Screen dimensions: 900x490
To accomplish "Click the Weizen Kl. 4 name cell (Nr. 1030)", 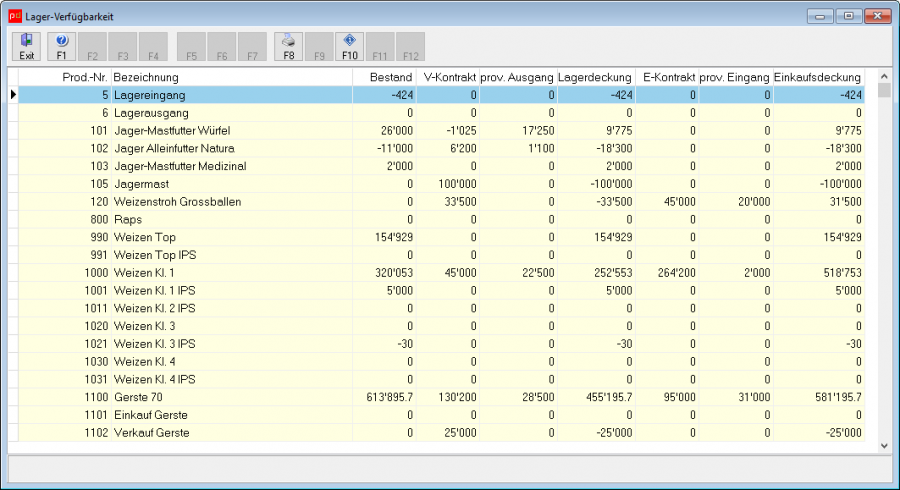I will click(231, 361).
